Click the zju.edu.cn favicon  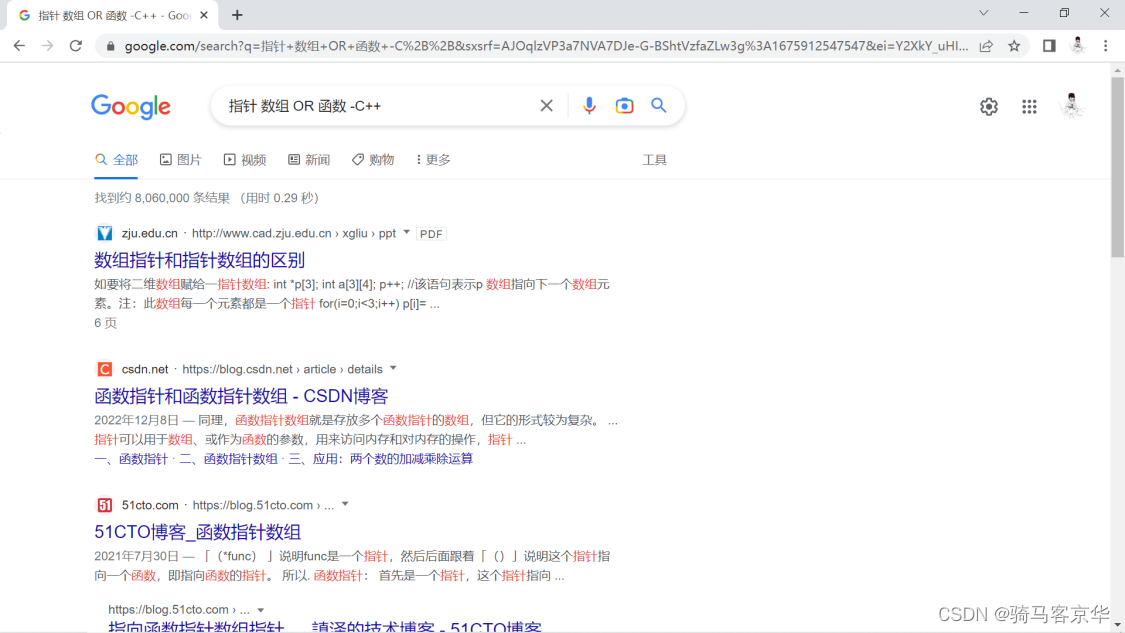click(x=105, y=233)
